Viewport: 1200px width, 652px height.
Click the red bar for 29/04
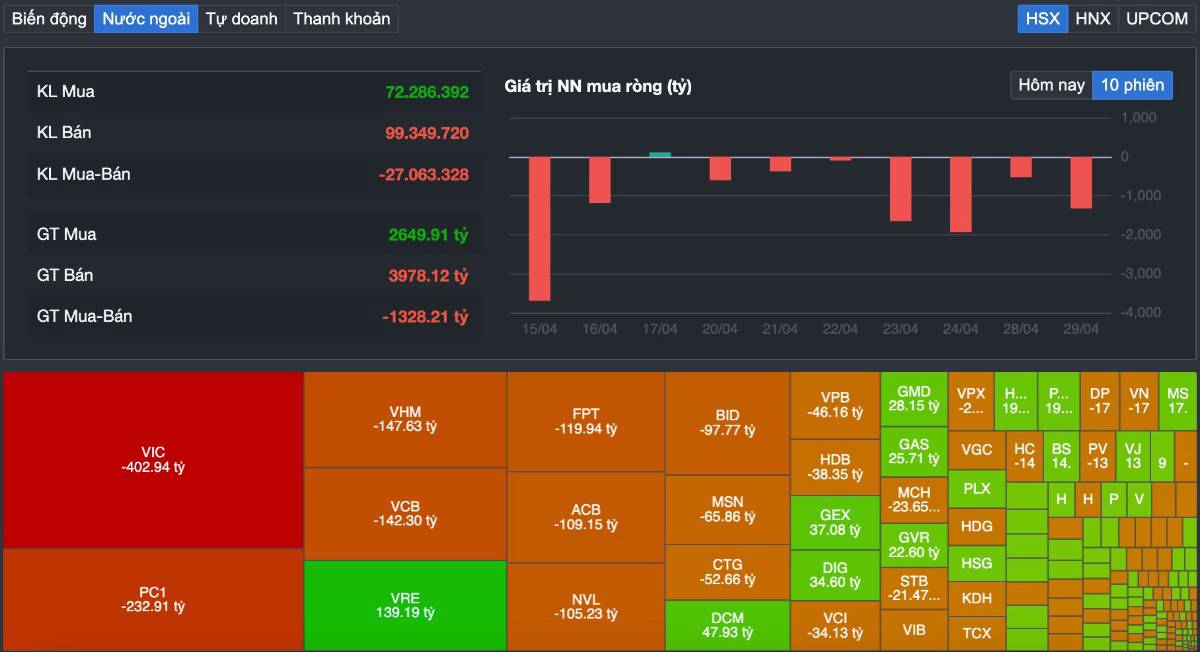[x=1081, y=183]
